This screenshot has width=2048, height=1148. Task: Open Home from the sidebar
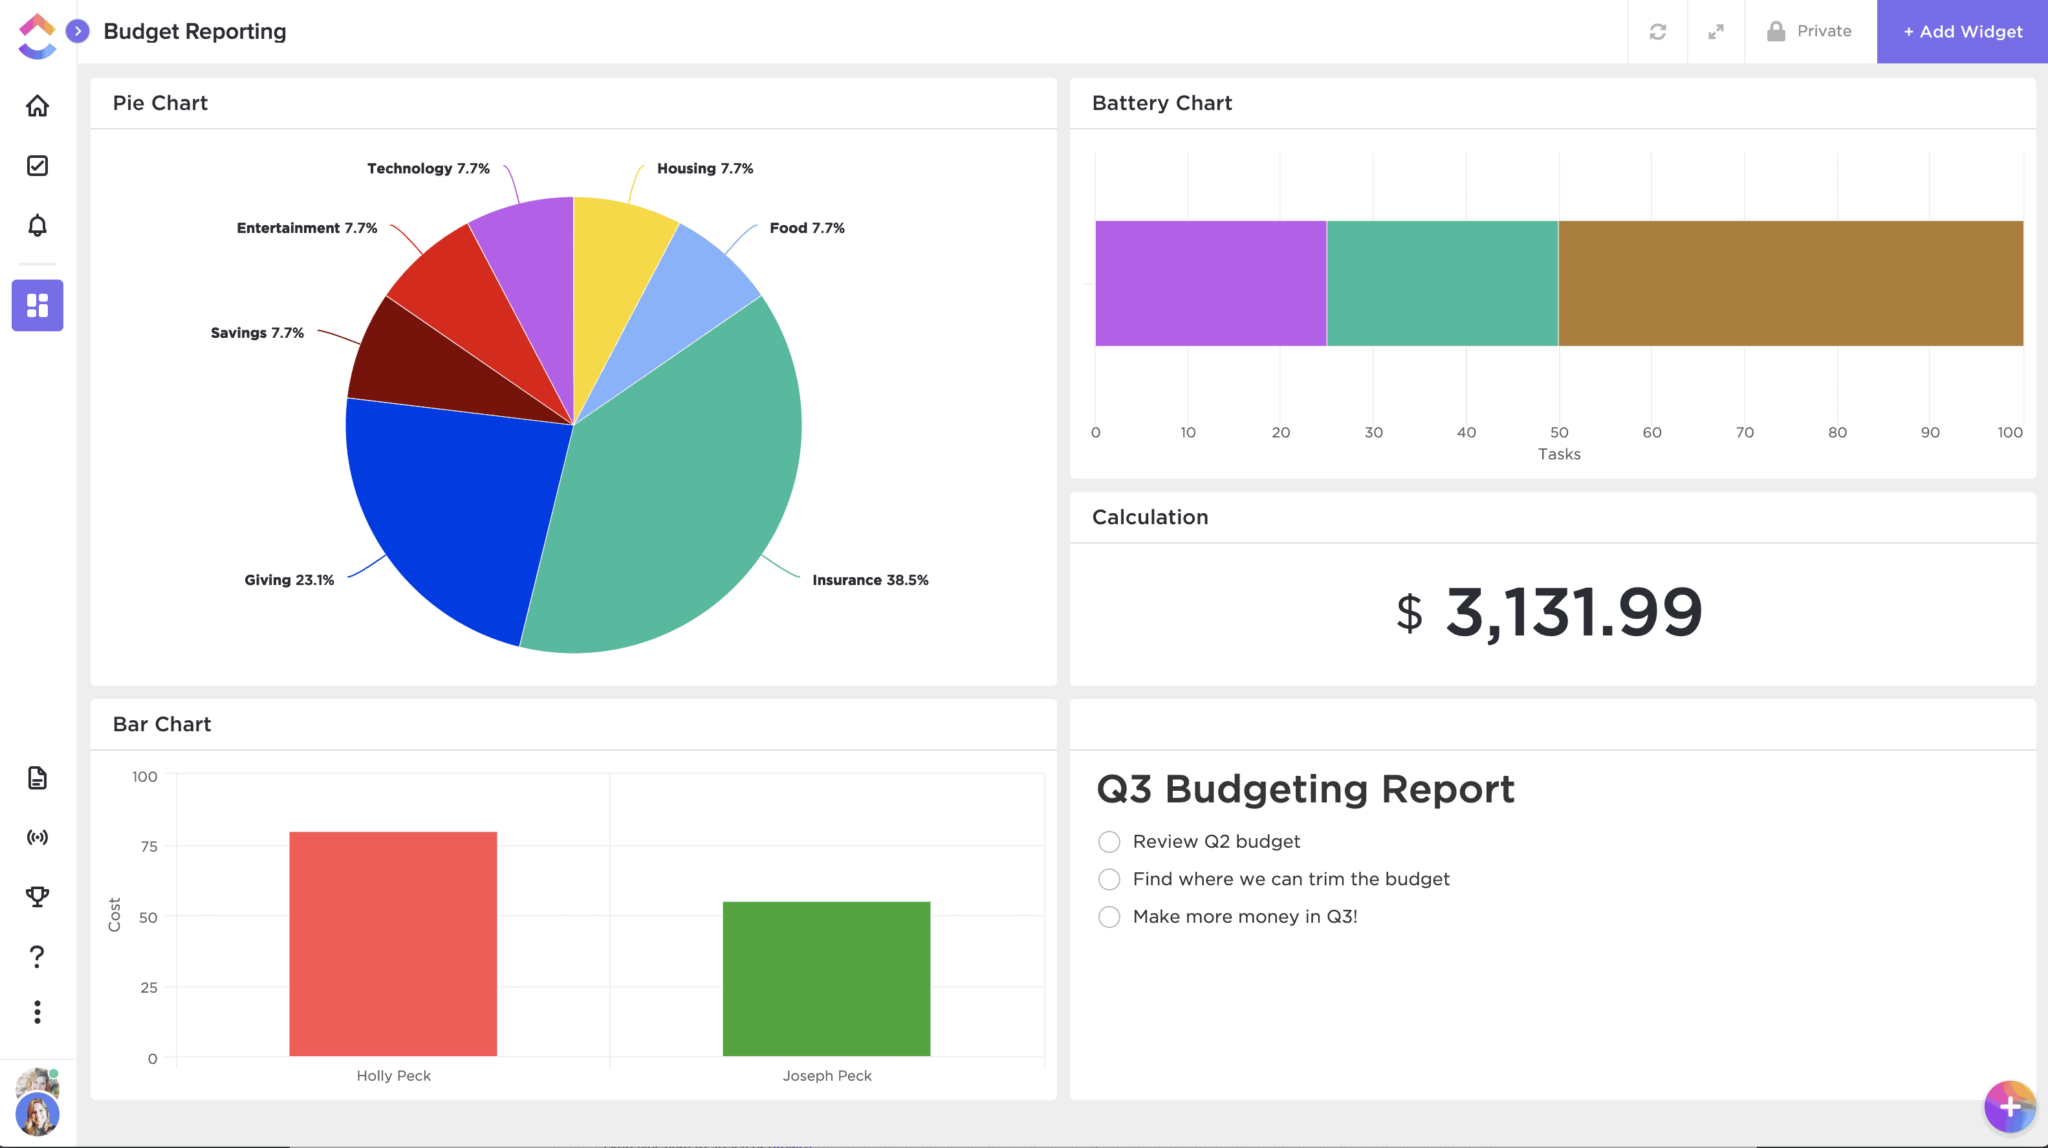tap(37, 106)
